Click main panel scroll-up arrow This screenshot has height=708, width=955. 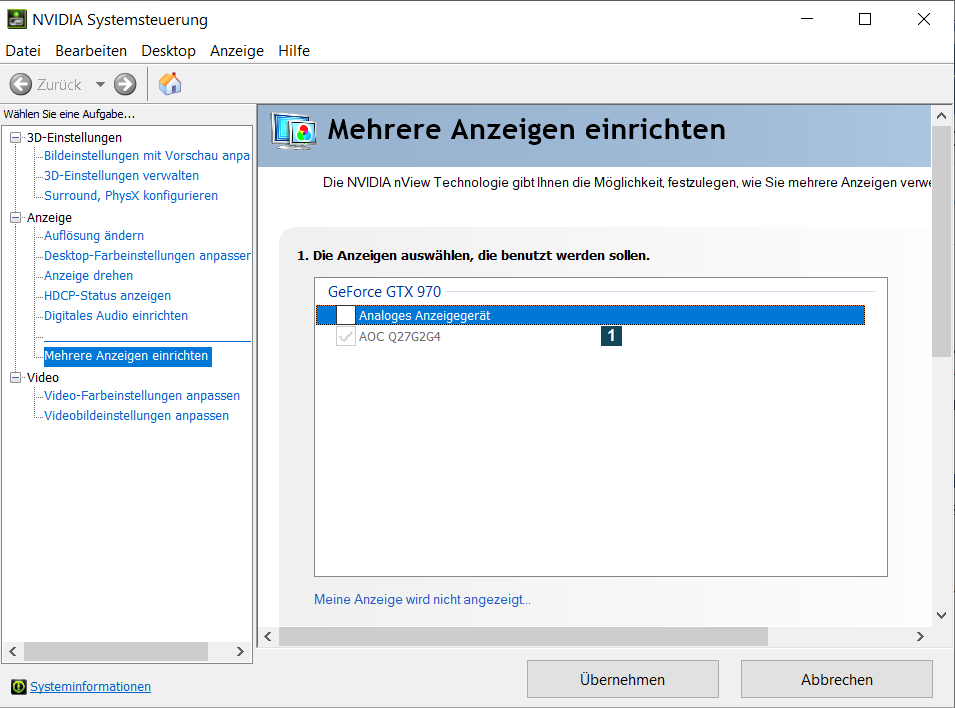[x=942, y=116]
